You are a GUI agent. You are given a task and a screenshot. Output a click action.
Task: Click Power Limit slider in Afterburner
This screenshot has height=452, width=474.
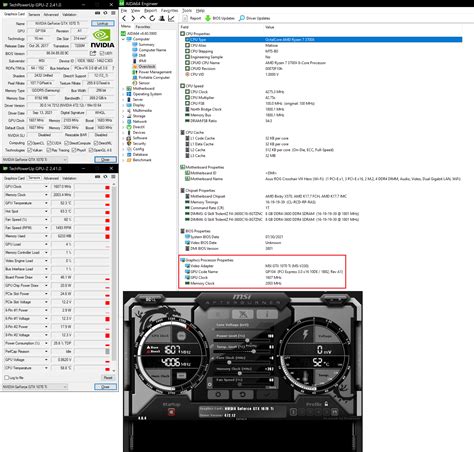pyautogui.click(x=242, y=341)
